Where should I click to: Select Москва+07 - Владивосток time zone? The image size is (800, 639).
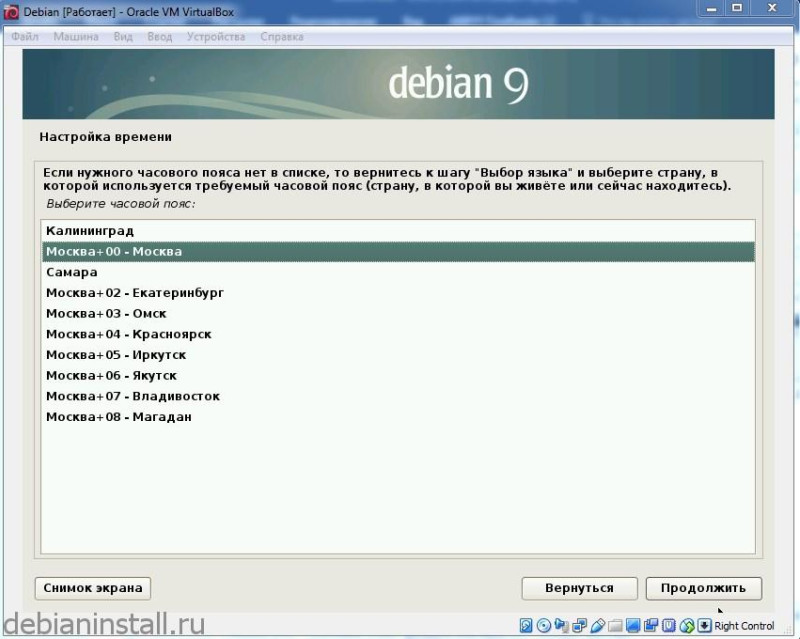[398, 397]
